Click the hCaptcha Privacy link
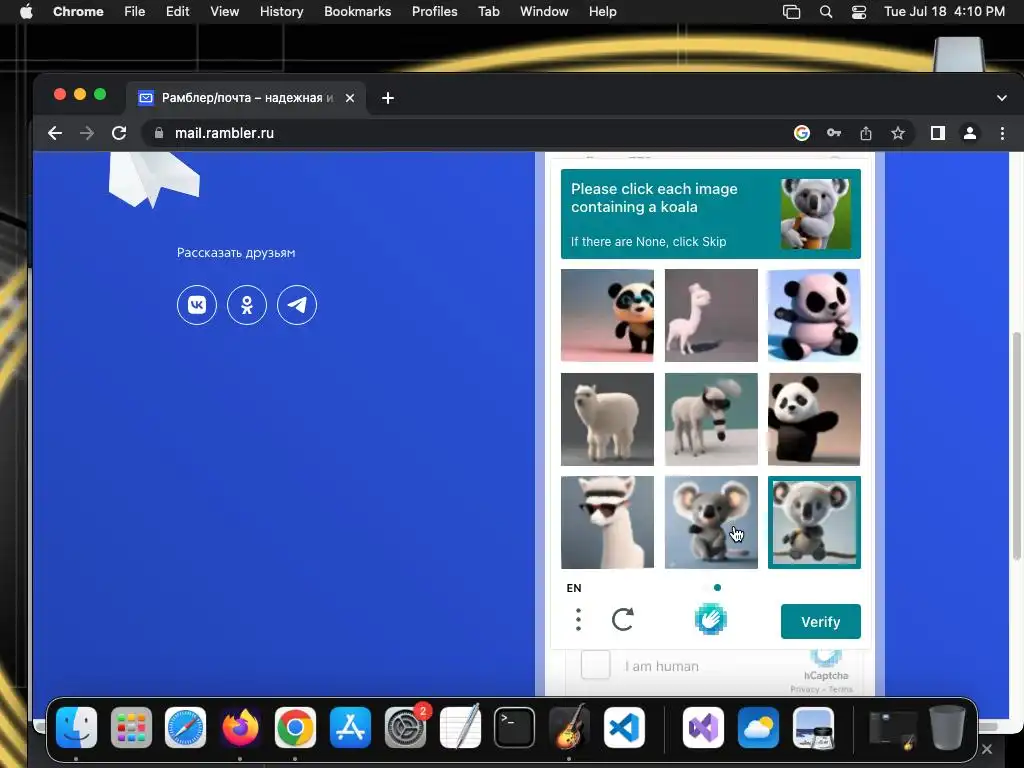 point(805,689)
